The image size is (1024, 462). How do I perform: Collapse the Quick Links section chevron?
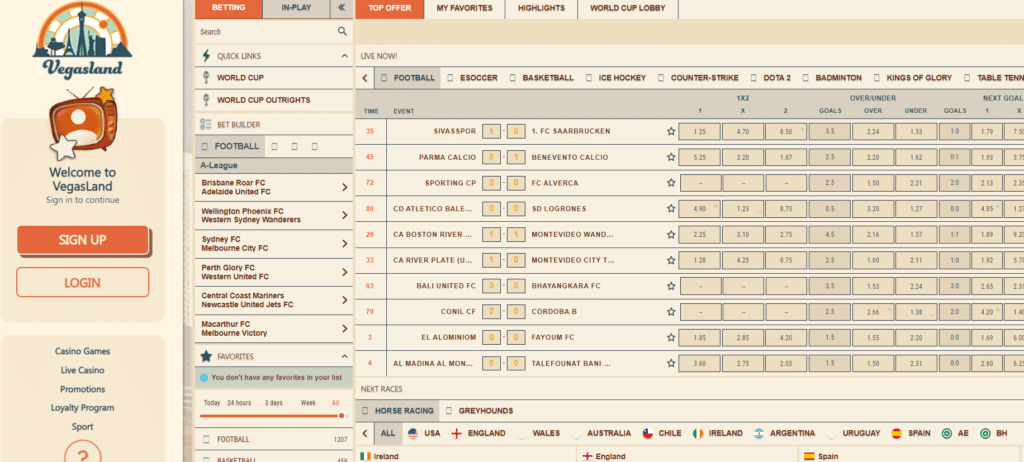[345, 56]
